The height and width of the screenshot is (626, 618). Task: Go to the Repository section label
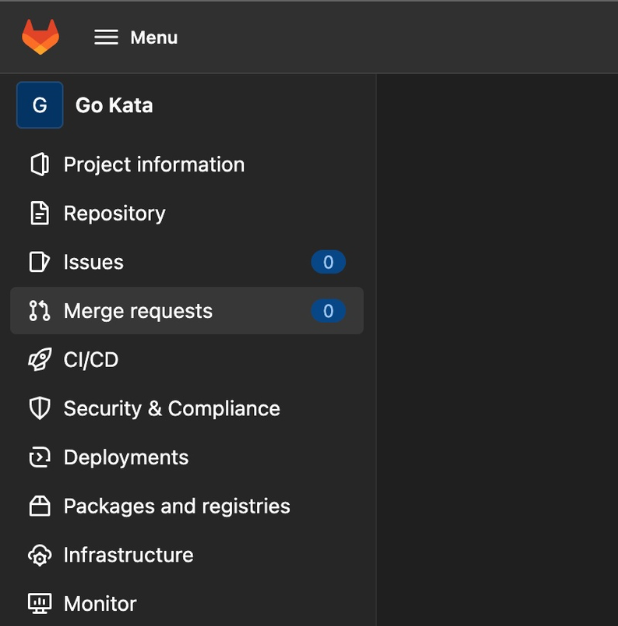coord(114,213)
